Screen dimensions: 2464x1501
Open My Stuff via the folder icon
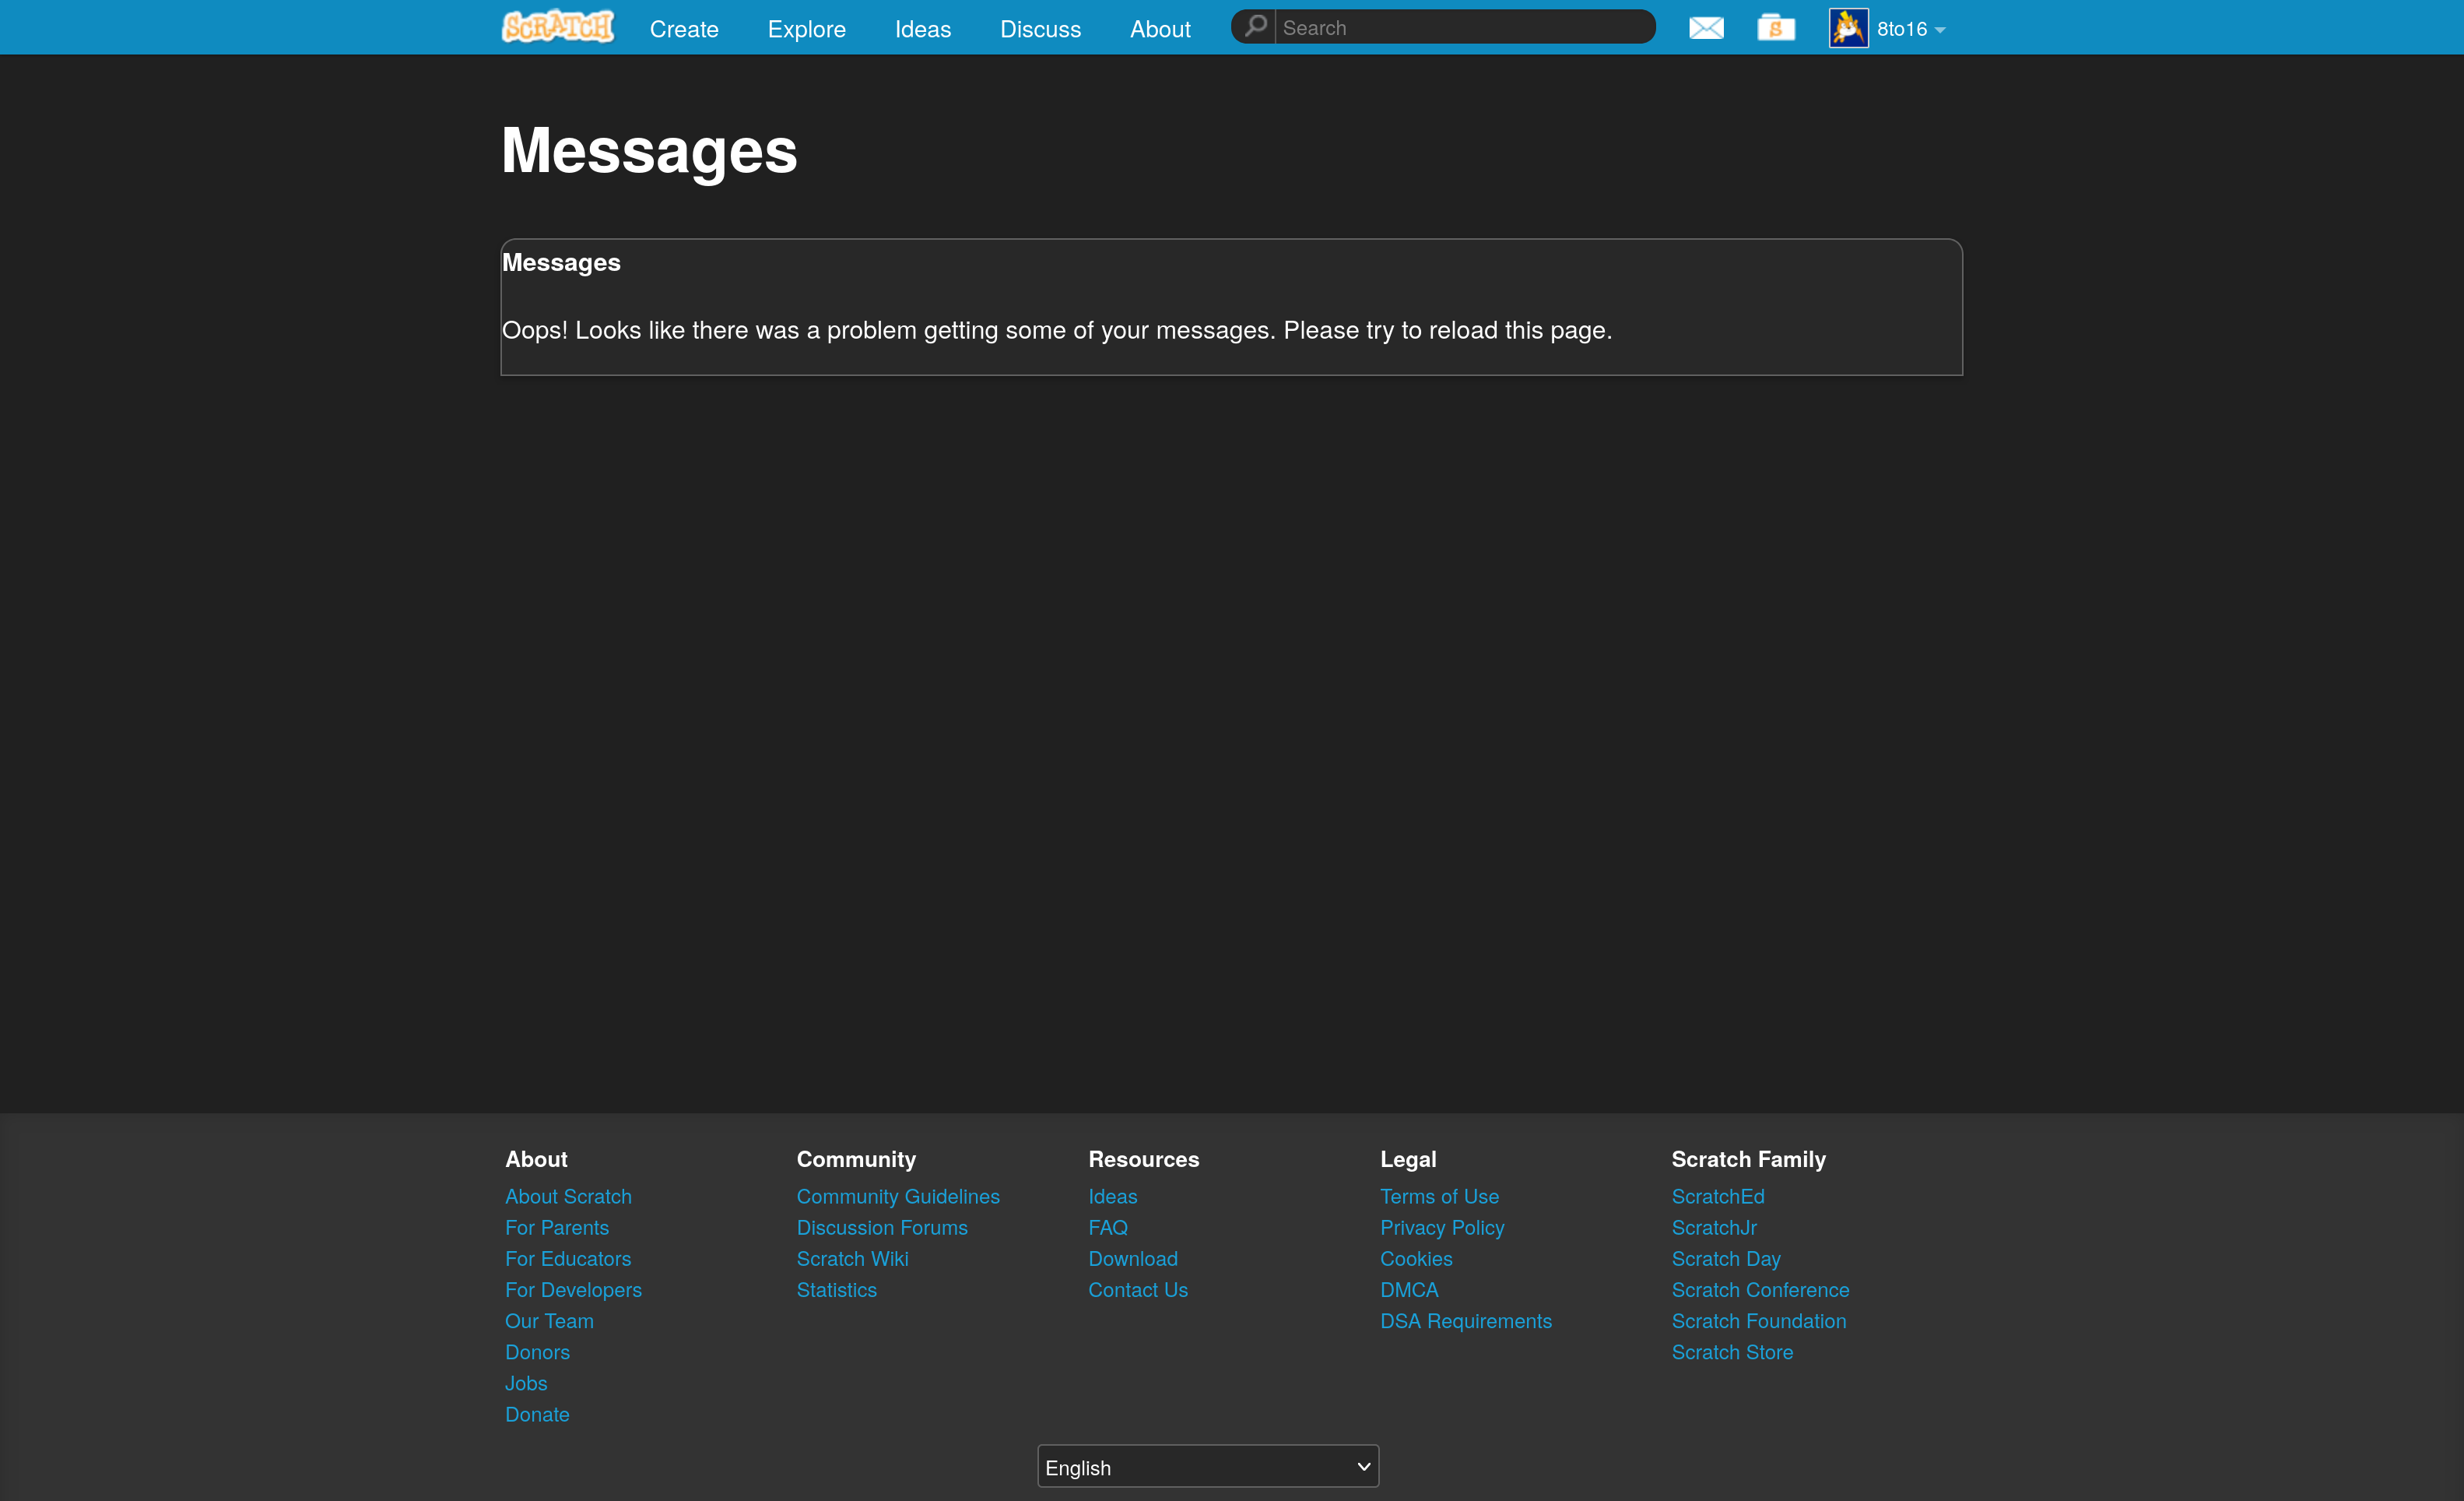pyautogui.click(x=1775, y=27)
